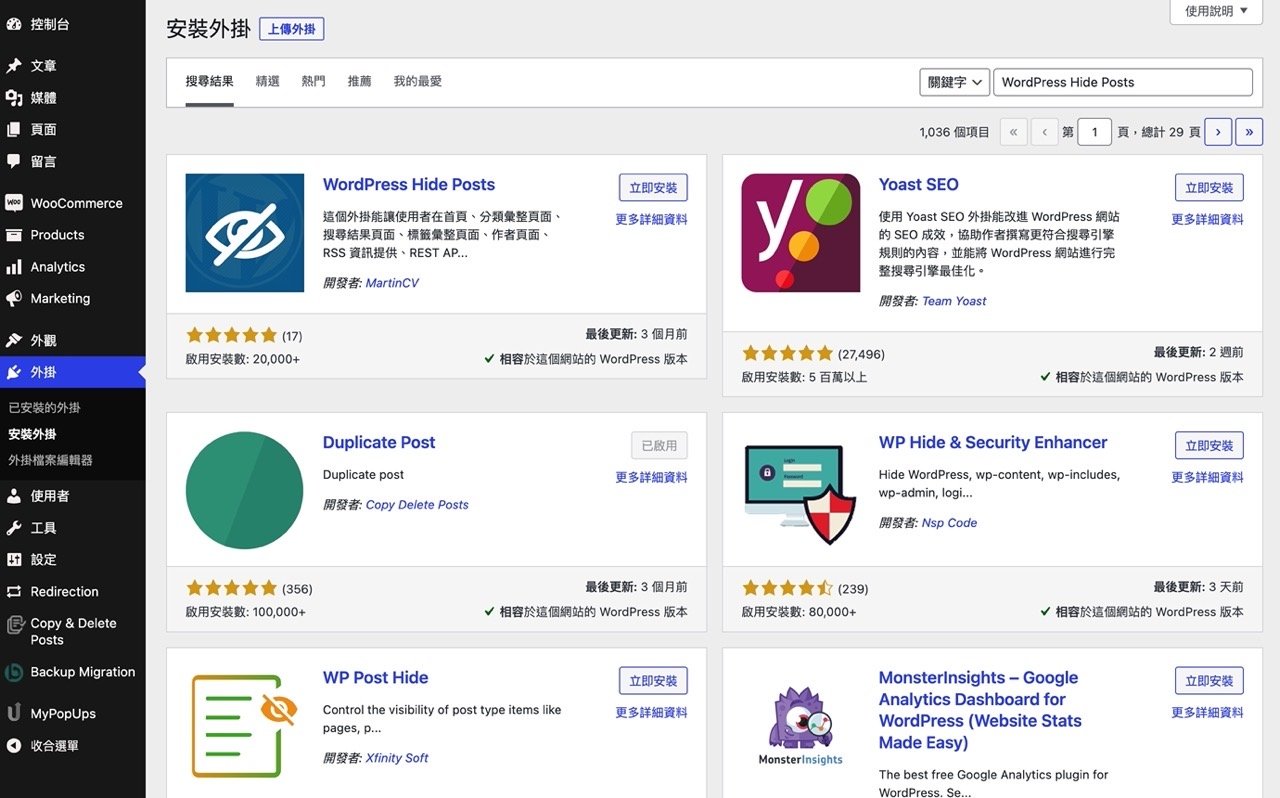Open WordPress Hide Posts plugin thumbnail

pos(245,233)
